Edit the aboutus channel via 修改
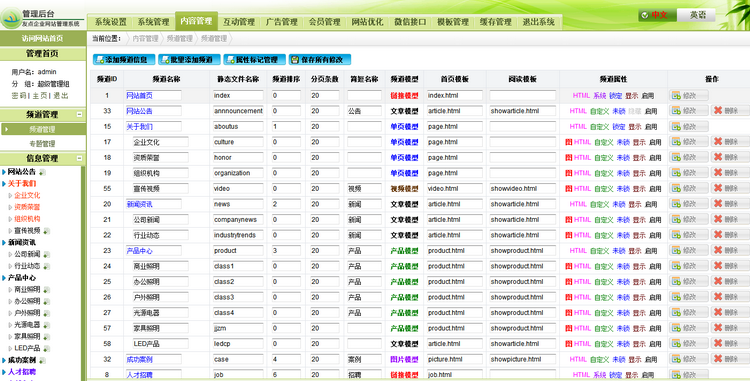The height and width of the screenshot is (381, 750). coord(689,126)
